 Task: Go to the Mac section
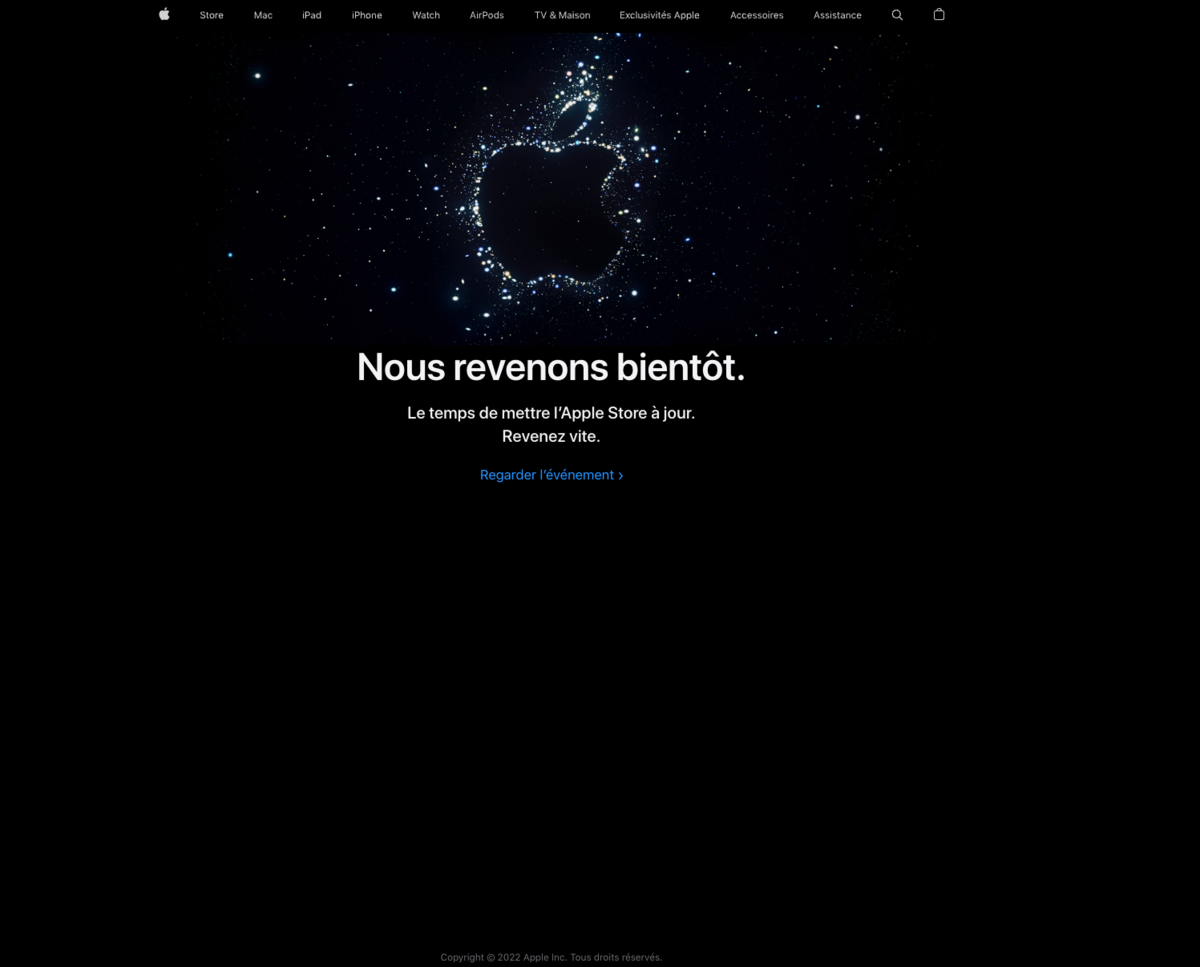point(263,15)
